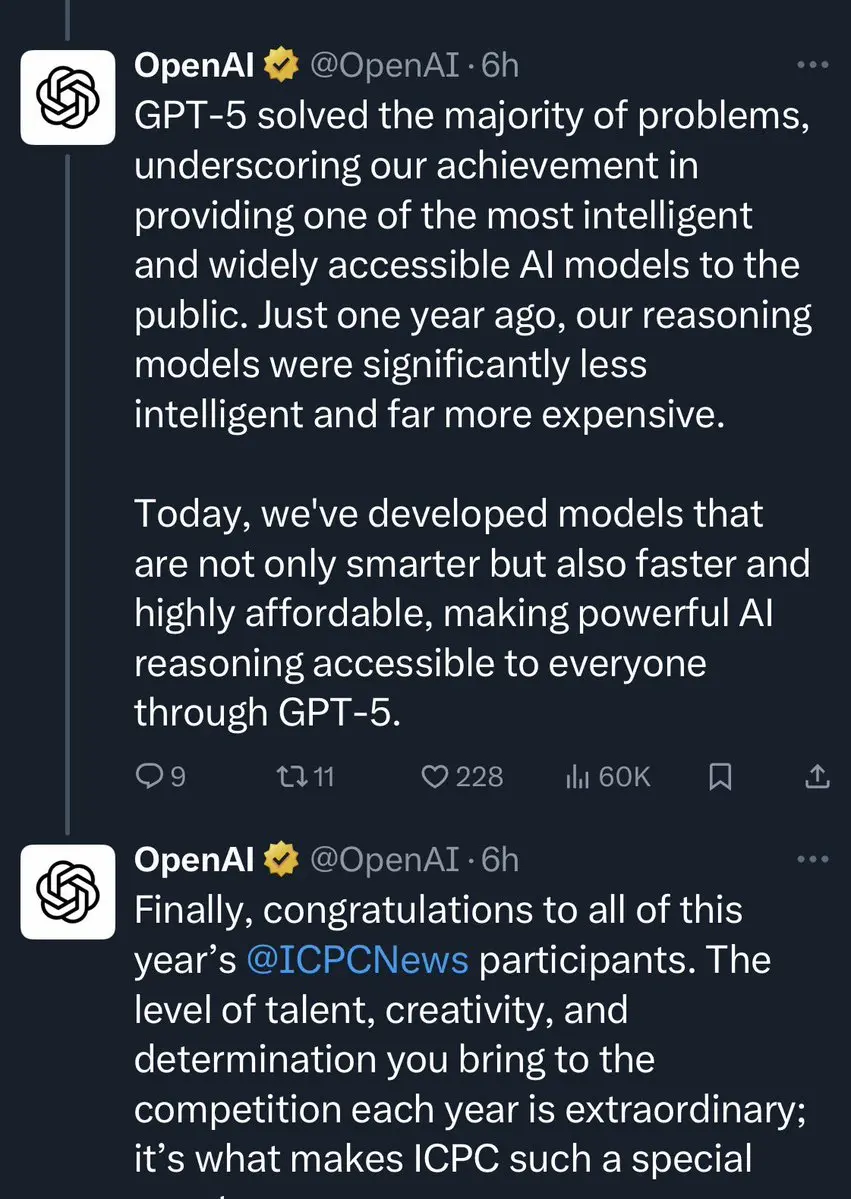851x1199 pixels.
Task: Share the GPT-5 tweet via share icon
Action: pos(817,777)
